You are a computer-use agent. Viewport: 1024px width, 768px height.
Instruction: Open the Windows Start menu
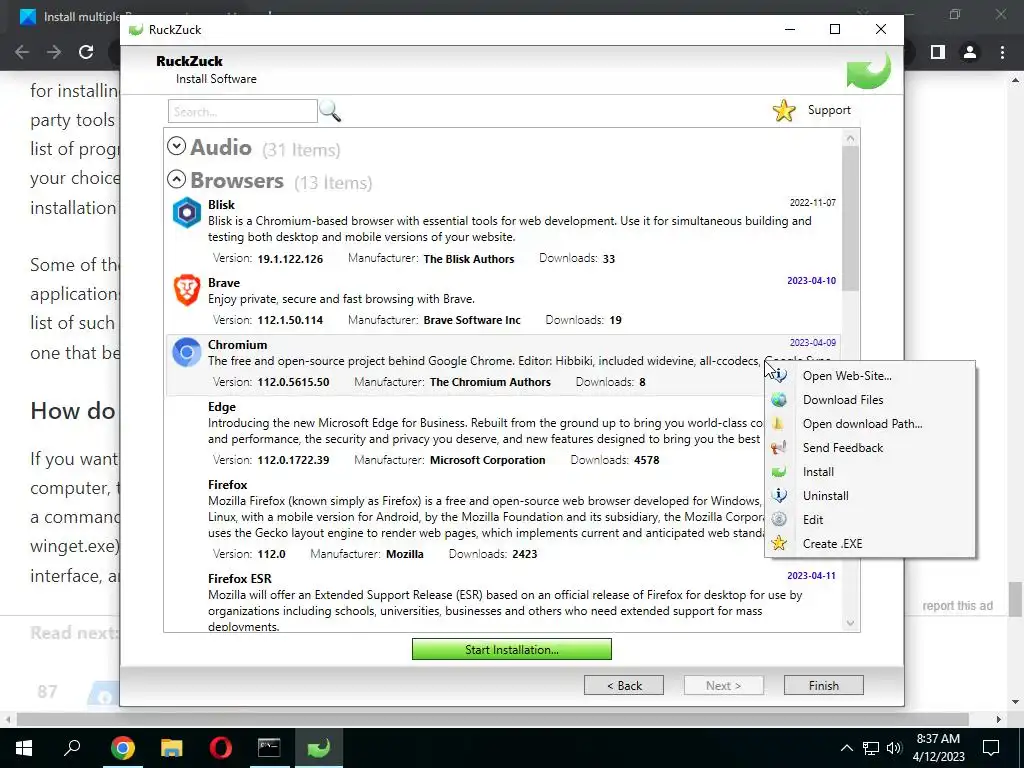point(24,748)
